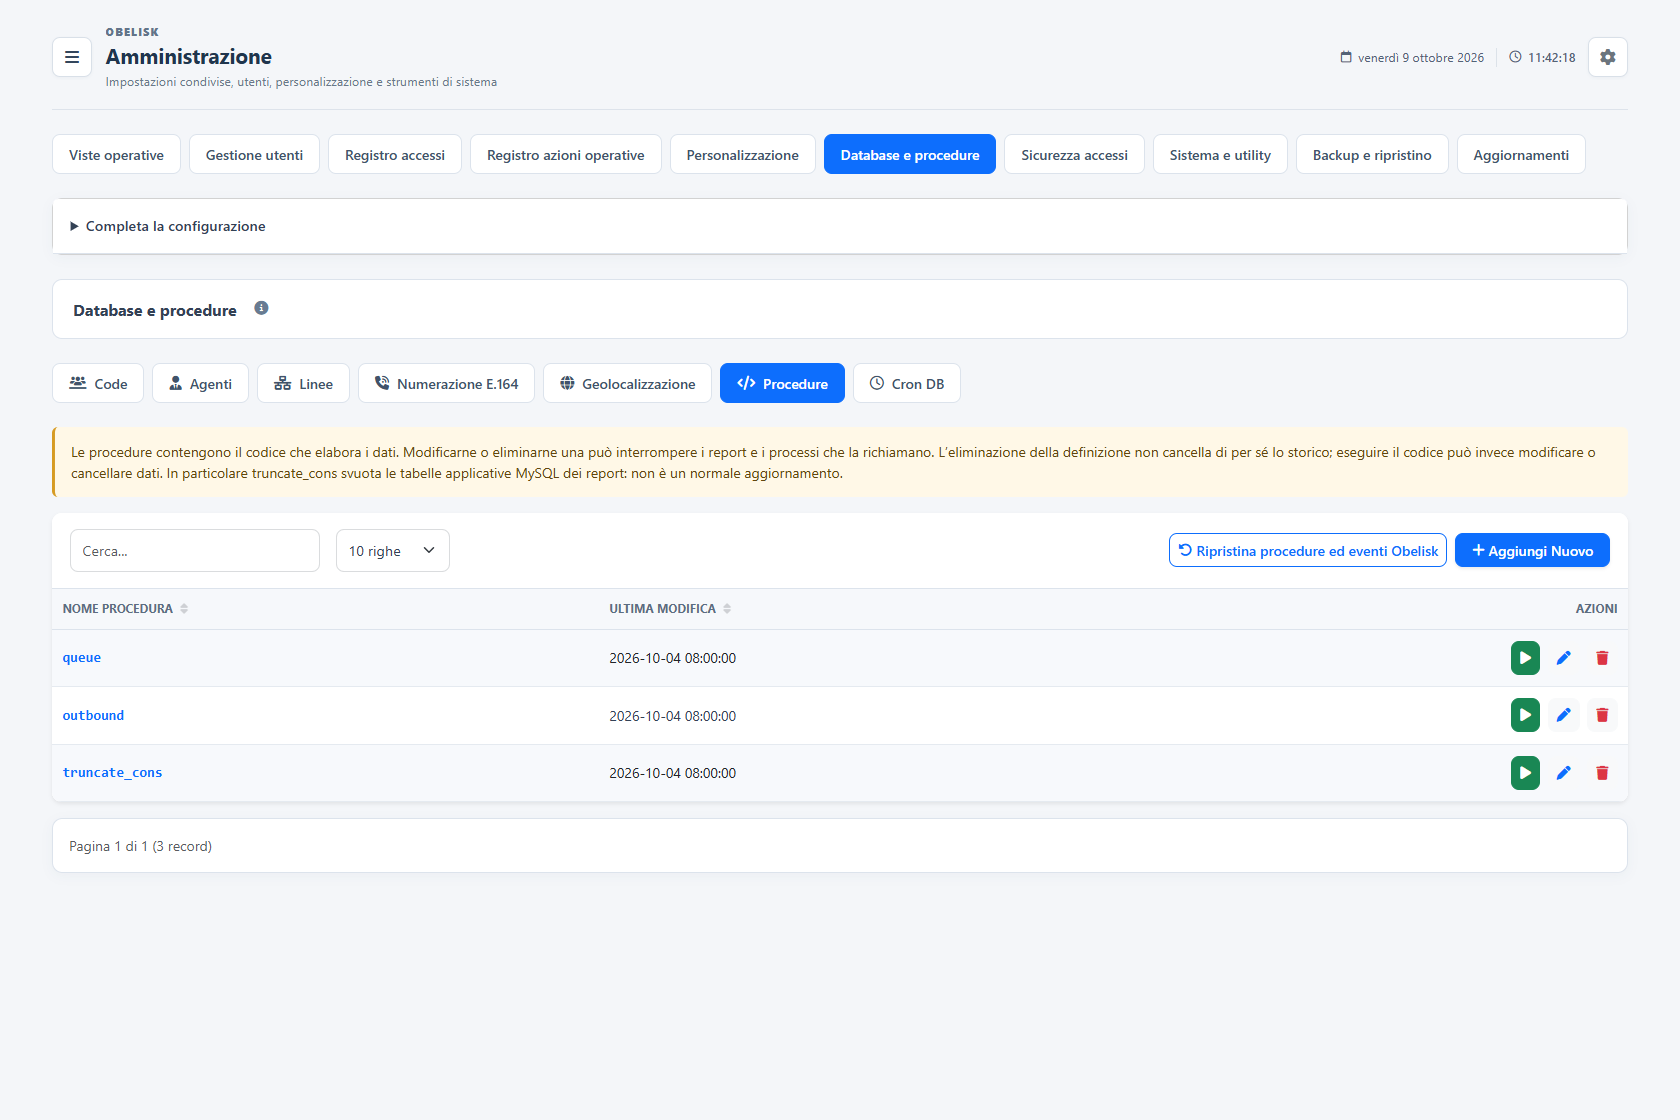The image size is (1680, 1120).
Task: Open the queue procedure link
Action: pos(82,658)
